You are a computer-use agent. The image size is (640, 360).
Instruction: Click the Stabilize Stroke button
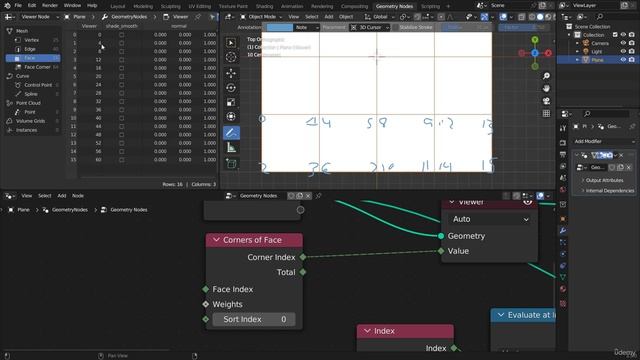[x=415, y=27]
